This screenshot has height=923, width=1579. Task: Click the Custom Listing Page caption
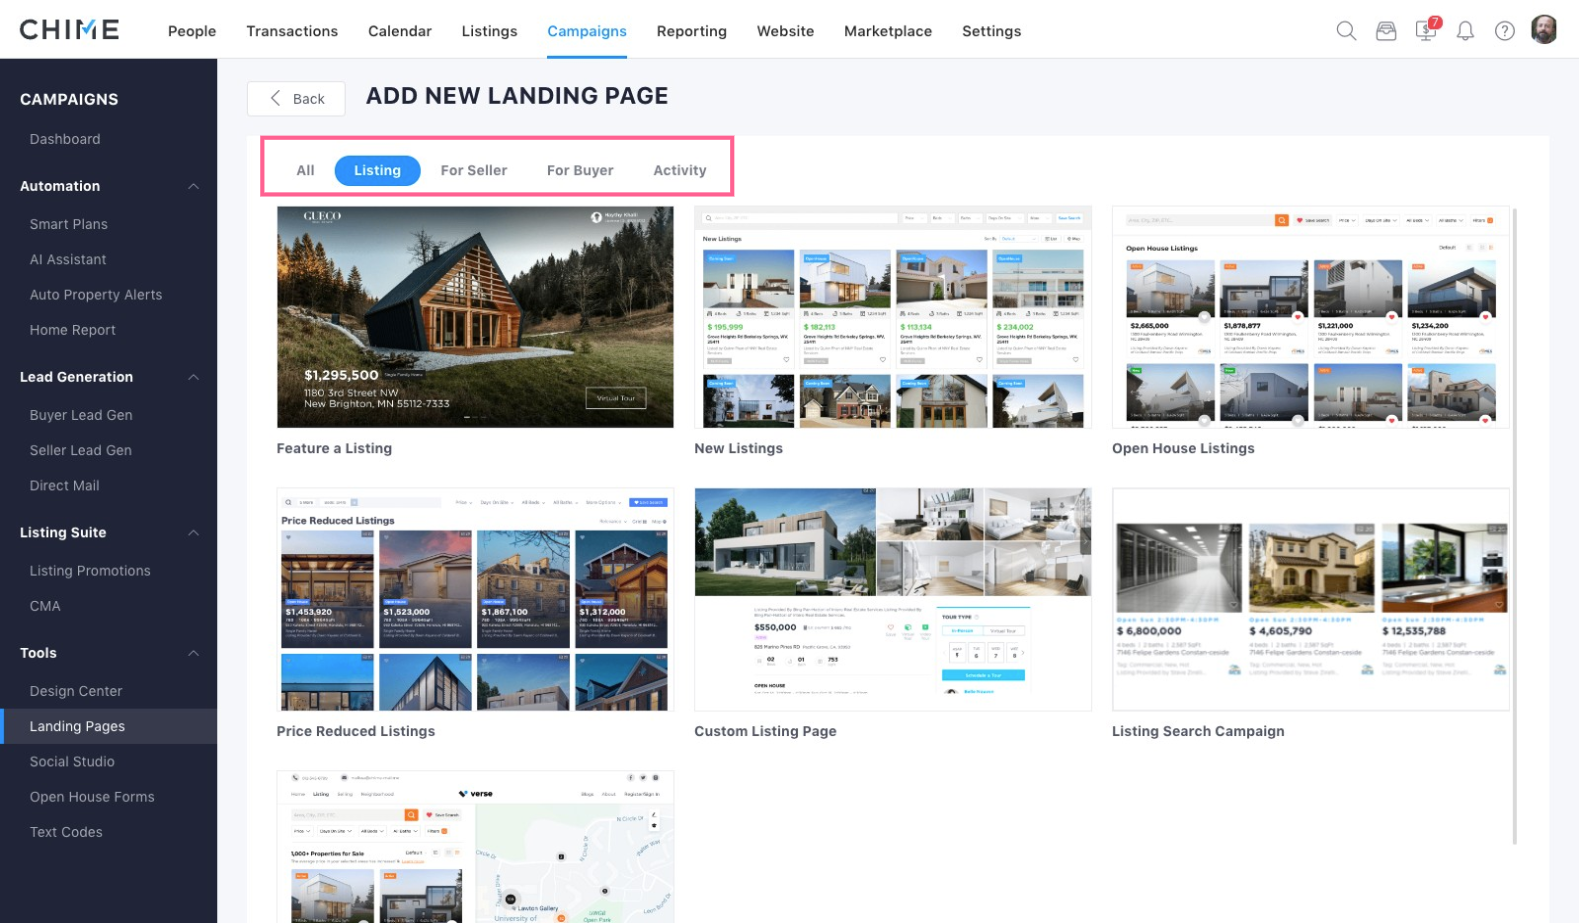click(x=765, y=732)
